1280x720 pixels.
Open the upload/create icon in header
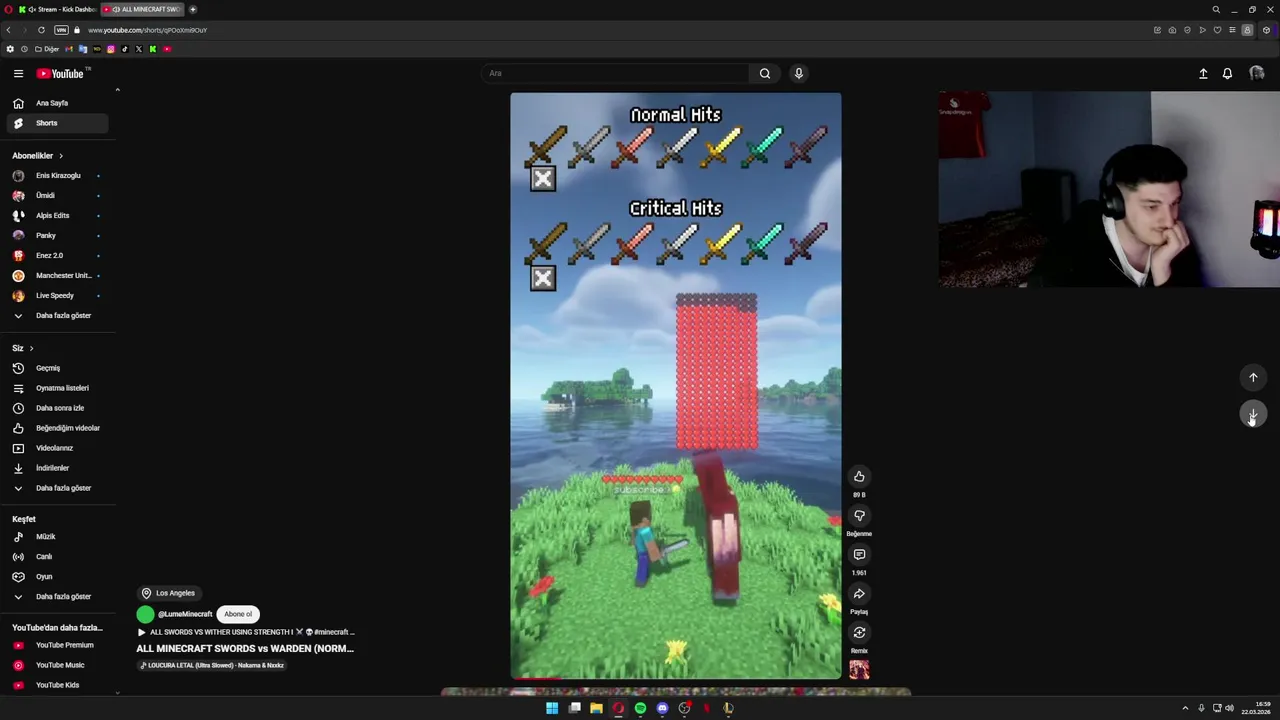(1203, 73)
